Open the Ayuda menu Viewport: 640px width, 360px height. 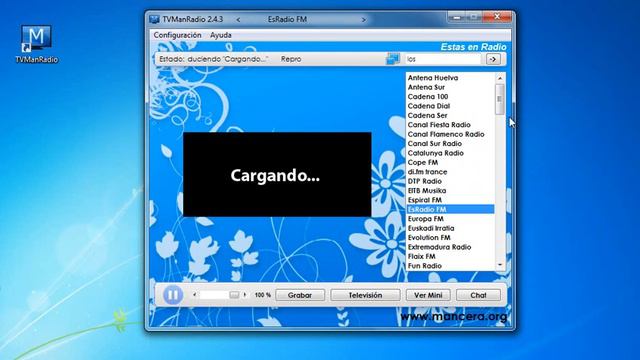(x=221, y=35)
